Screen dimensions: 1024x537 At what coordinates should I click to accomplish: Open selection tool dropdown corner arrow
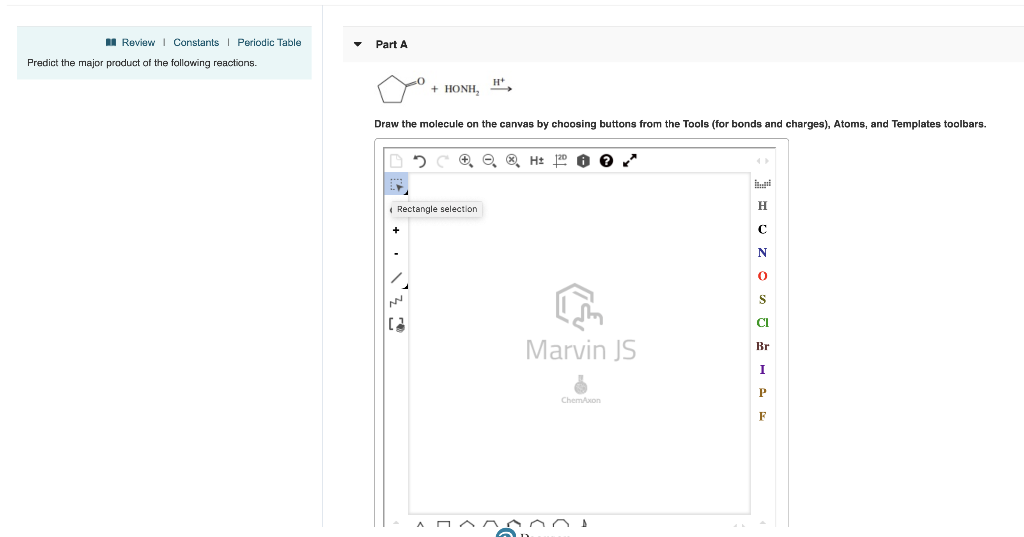(x=406, y=192)
